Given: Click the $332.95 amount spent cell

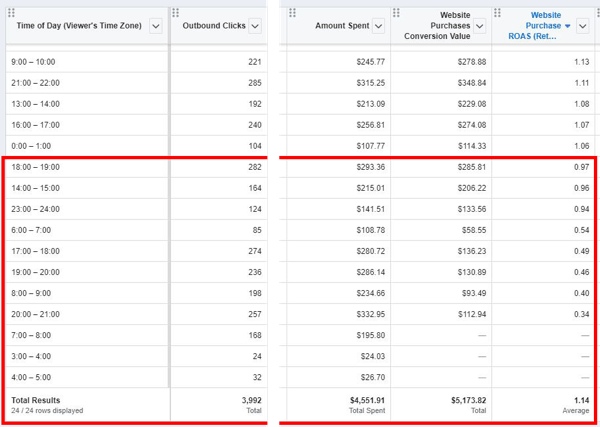Looking at the screenshot, I should 370,314.
